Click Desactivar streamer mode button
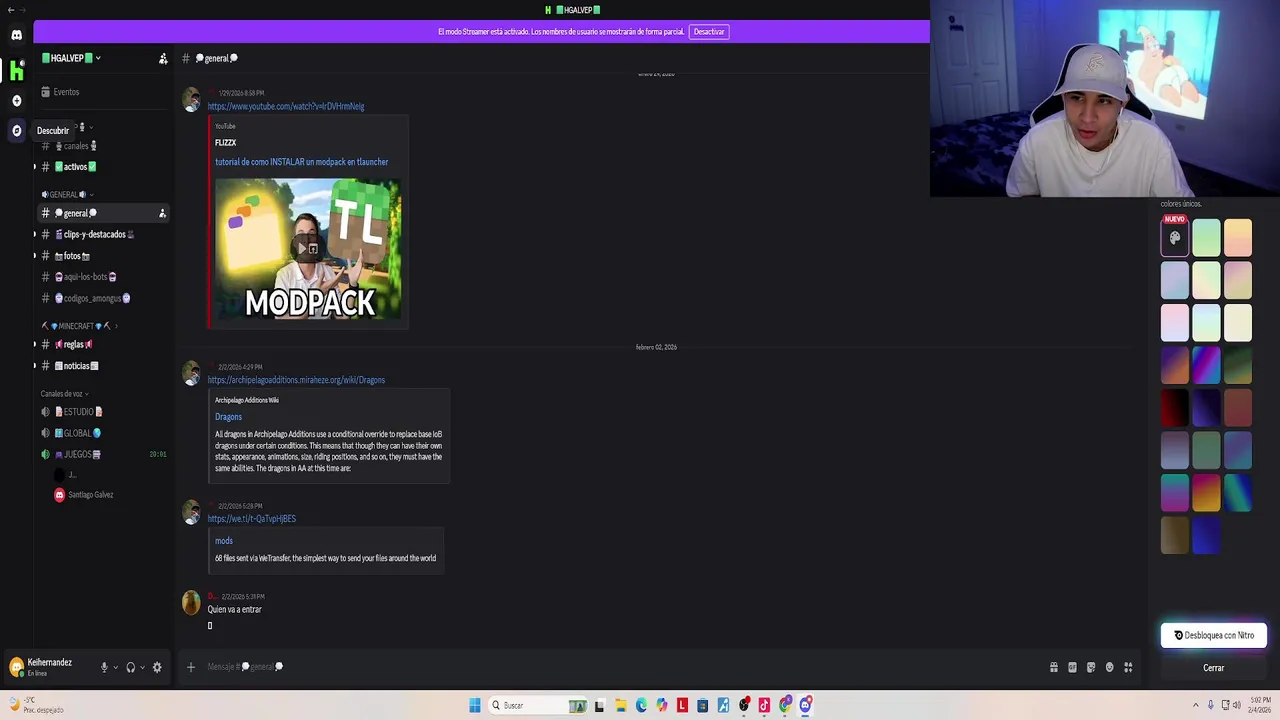The width and height of the screenshot is (1280, 720). pos(709,32)
